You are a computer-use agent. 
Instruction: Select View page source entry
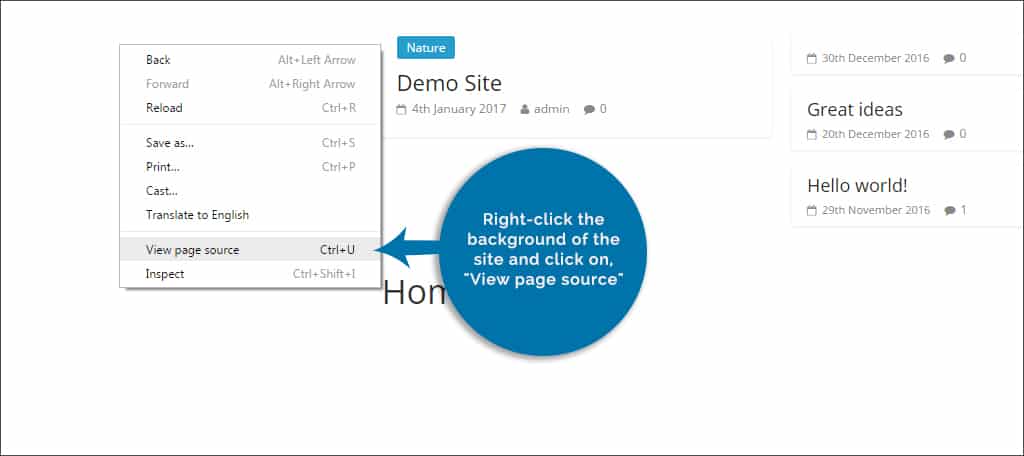(249, 250)
